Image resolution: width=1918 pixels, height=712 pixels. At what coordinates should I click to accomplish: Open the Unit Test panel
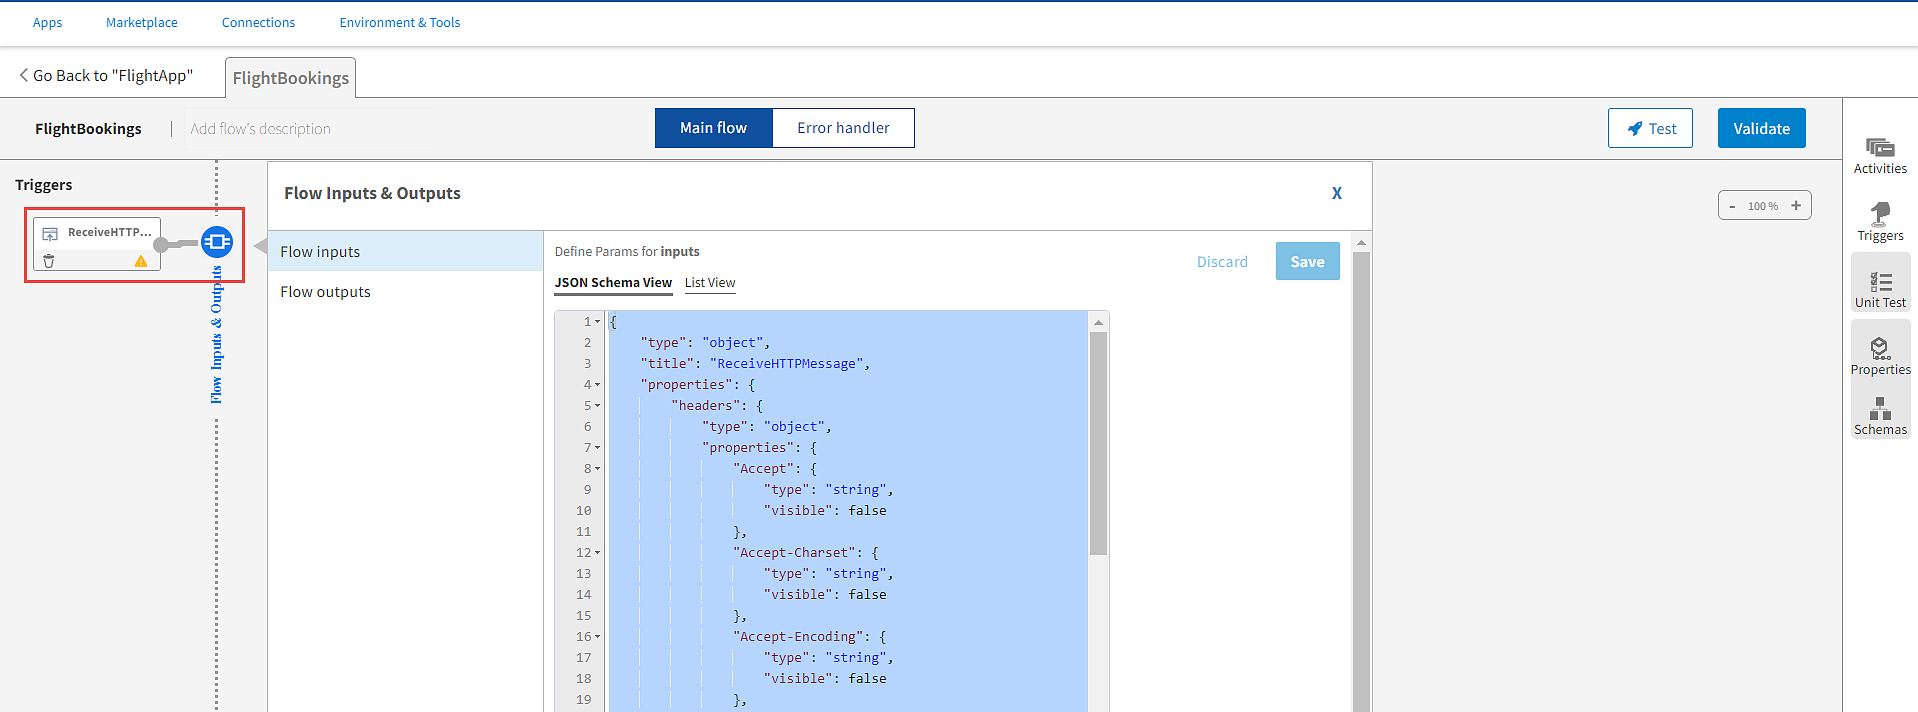(x=1879, y=288)
